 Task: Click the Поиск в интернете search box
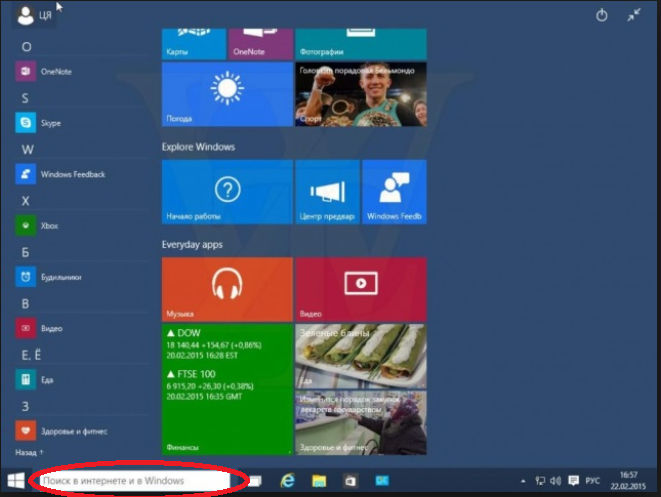130,481
